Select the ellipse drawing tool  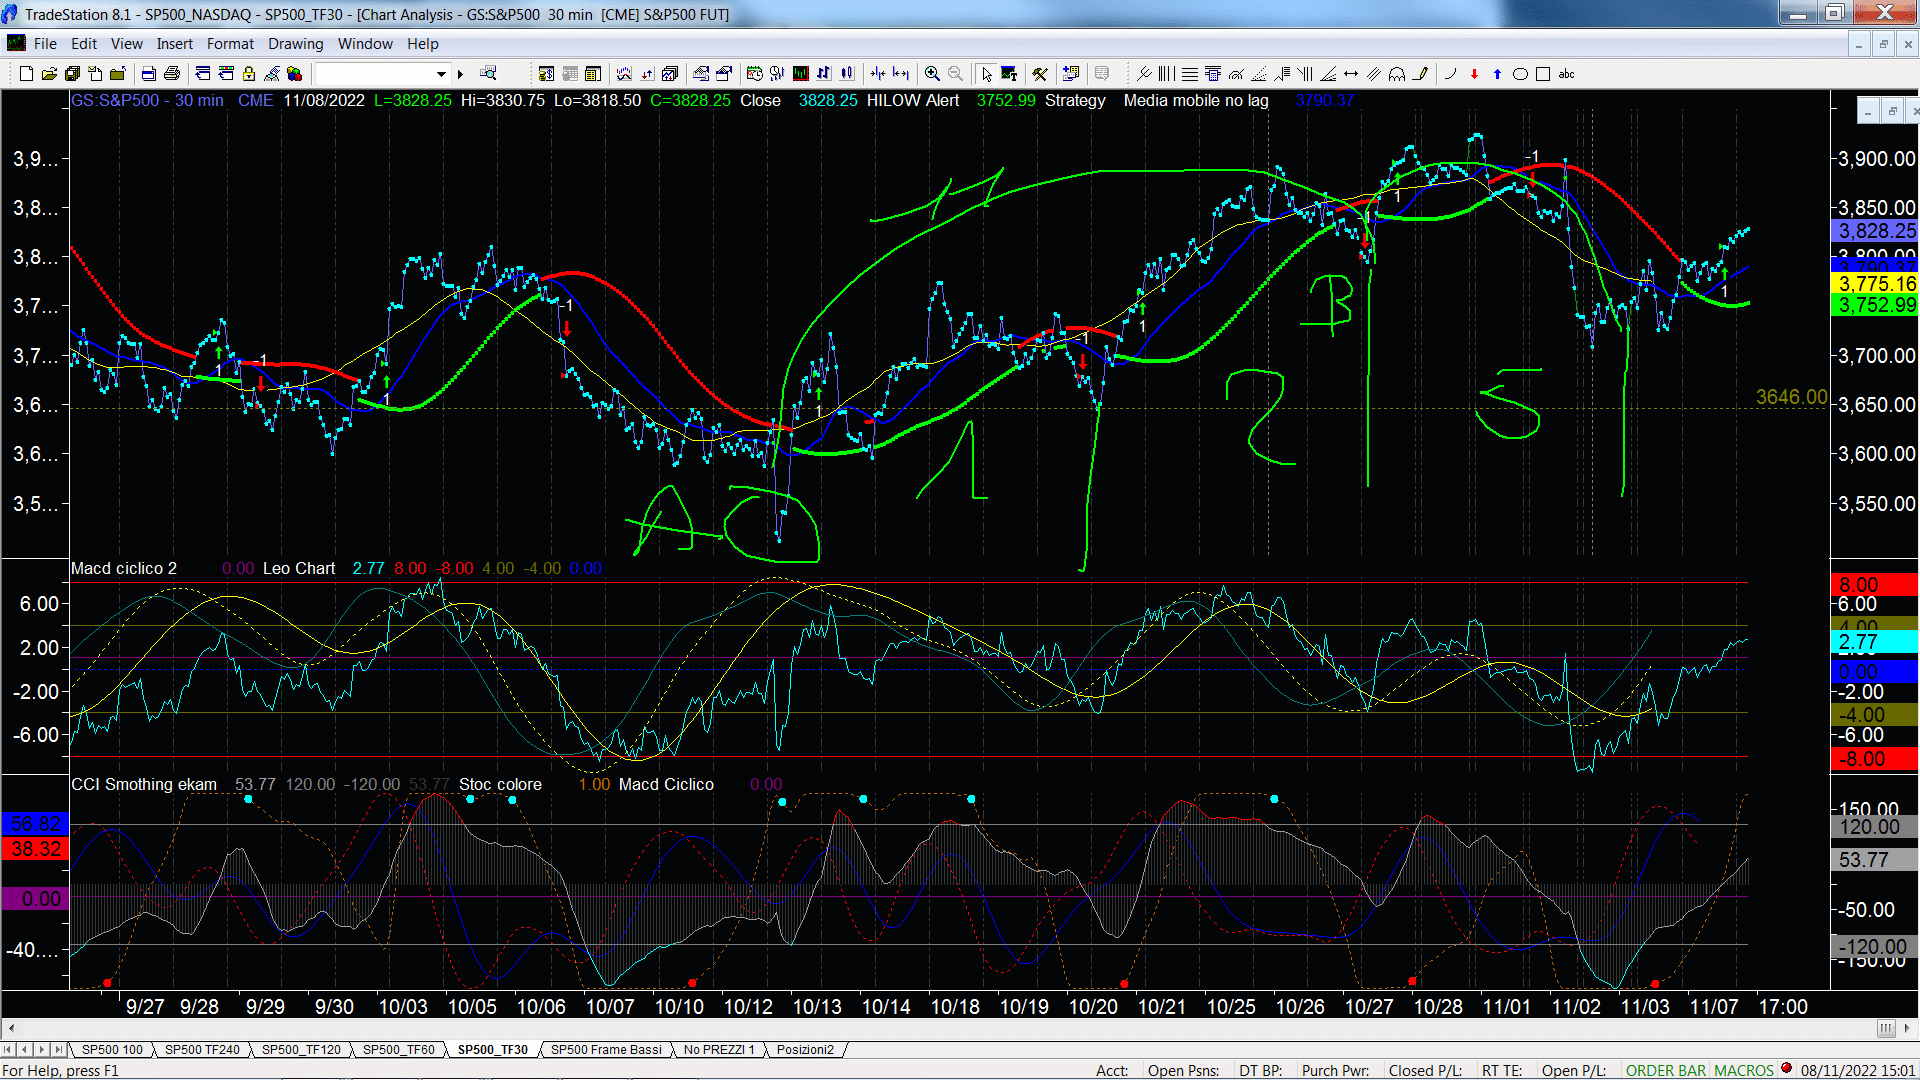[1520, 74]
